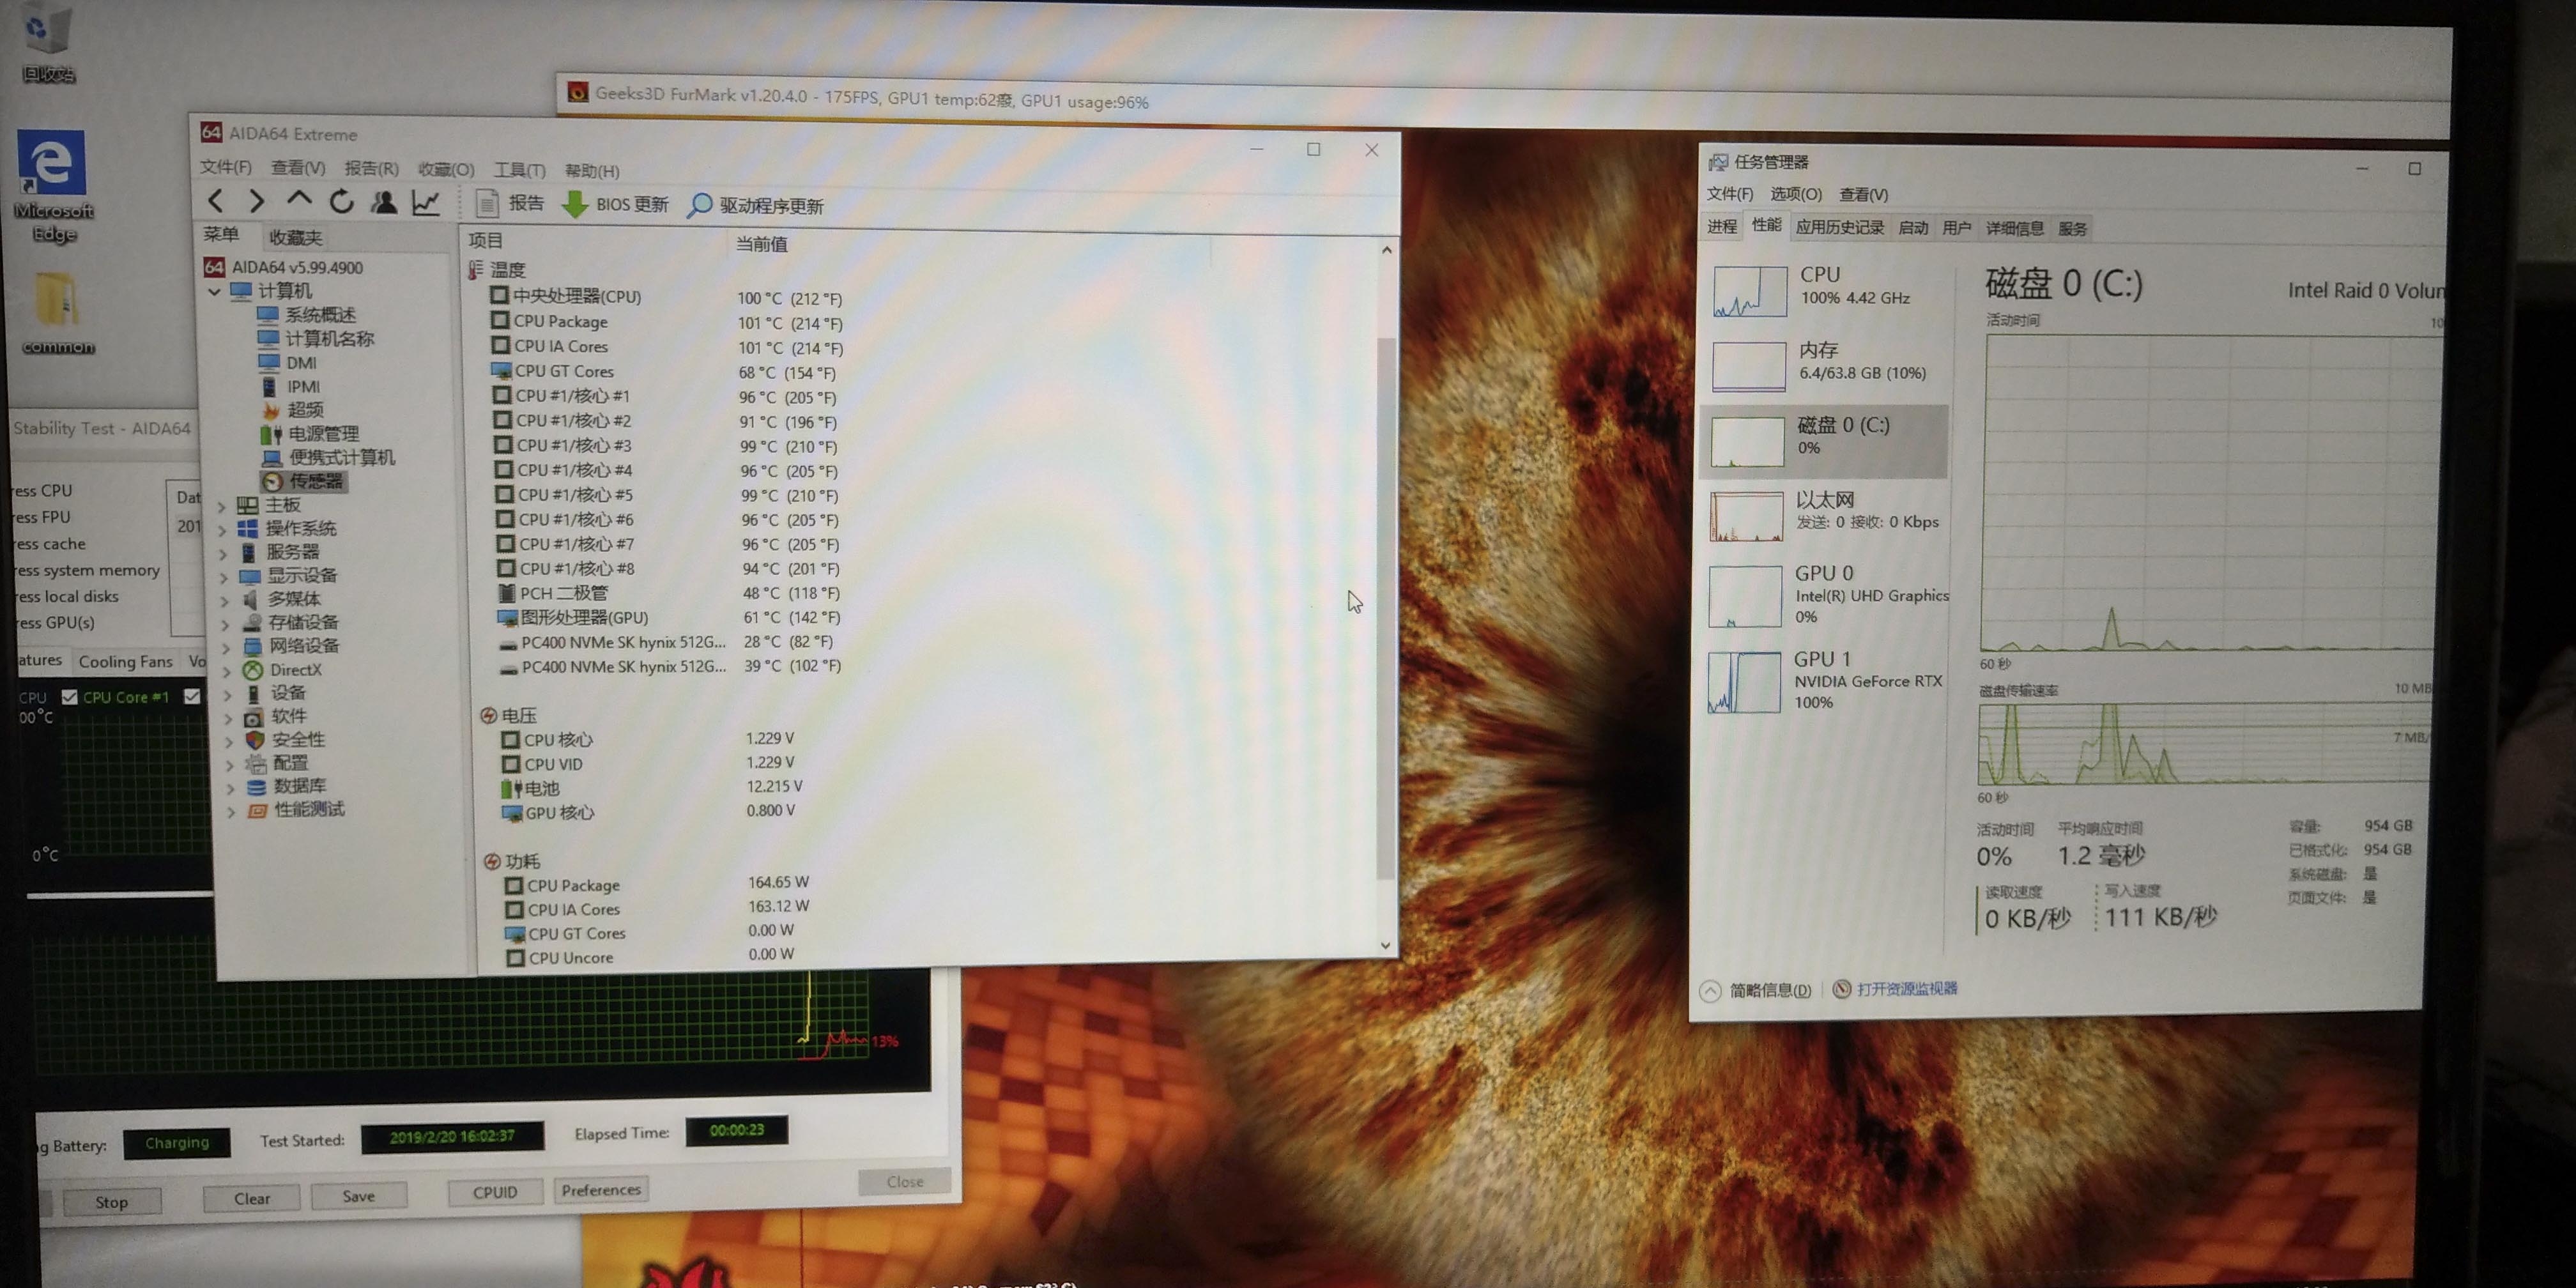Open the common folder desktop icon

(57, 313)
